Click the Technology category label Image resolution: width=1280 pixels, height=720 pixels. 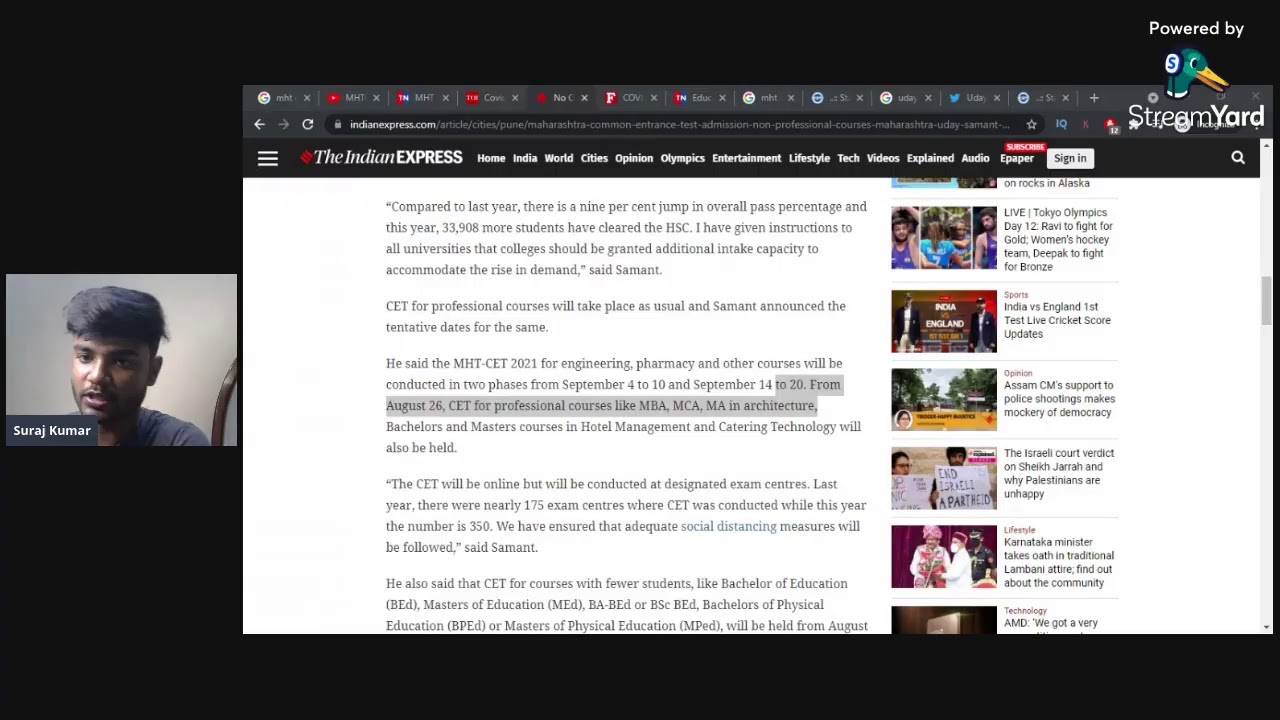1025,610
